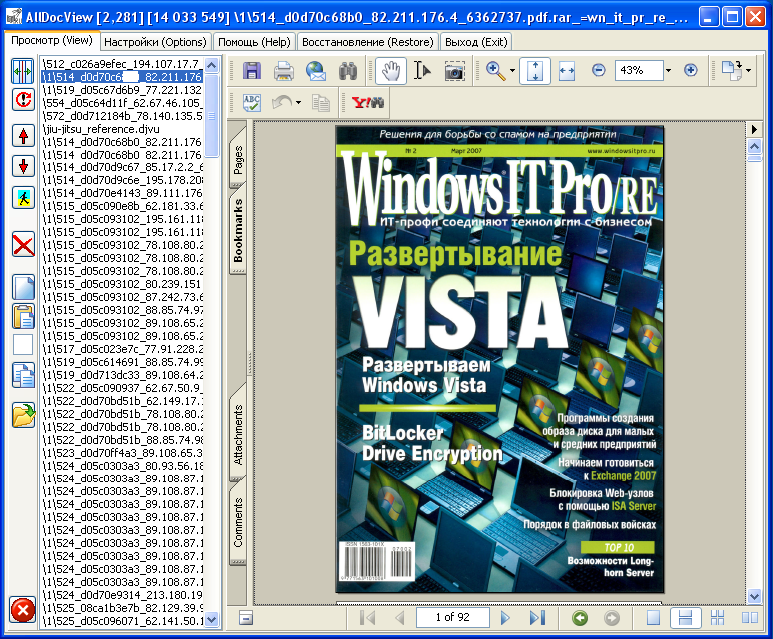Expand the rotate page dropdown arrow

pyautogui.click(x=748, y=71)
